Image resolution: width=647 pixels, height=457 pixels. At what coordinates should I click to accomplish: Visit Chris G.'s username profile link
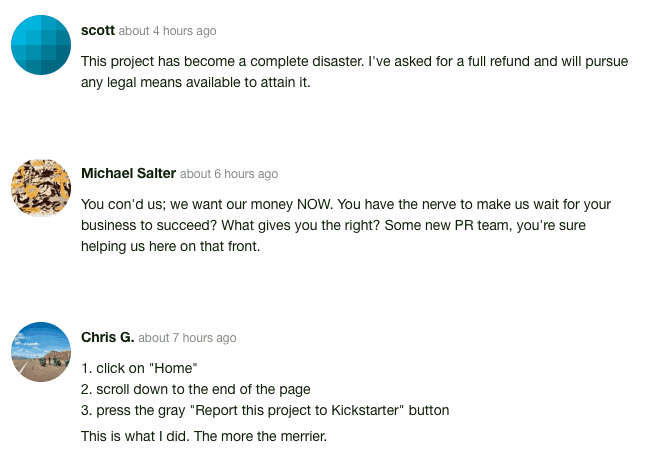click(107, 337)
